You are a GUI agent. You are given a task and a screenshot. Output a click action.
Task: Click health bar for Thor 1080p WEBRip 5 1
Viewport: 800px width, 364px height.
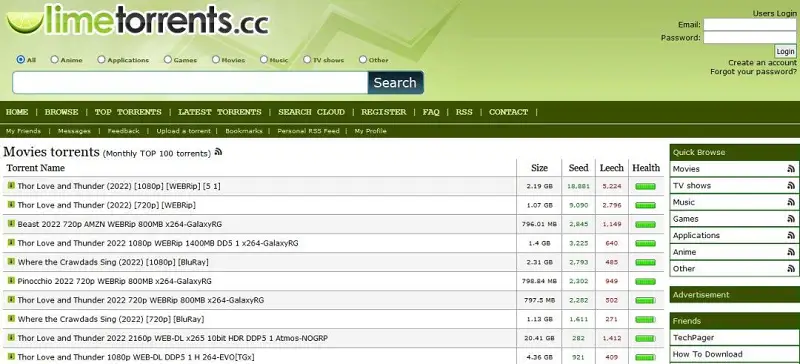645,186
